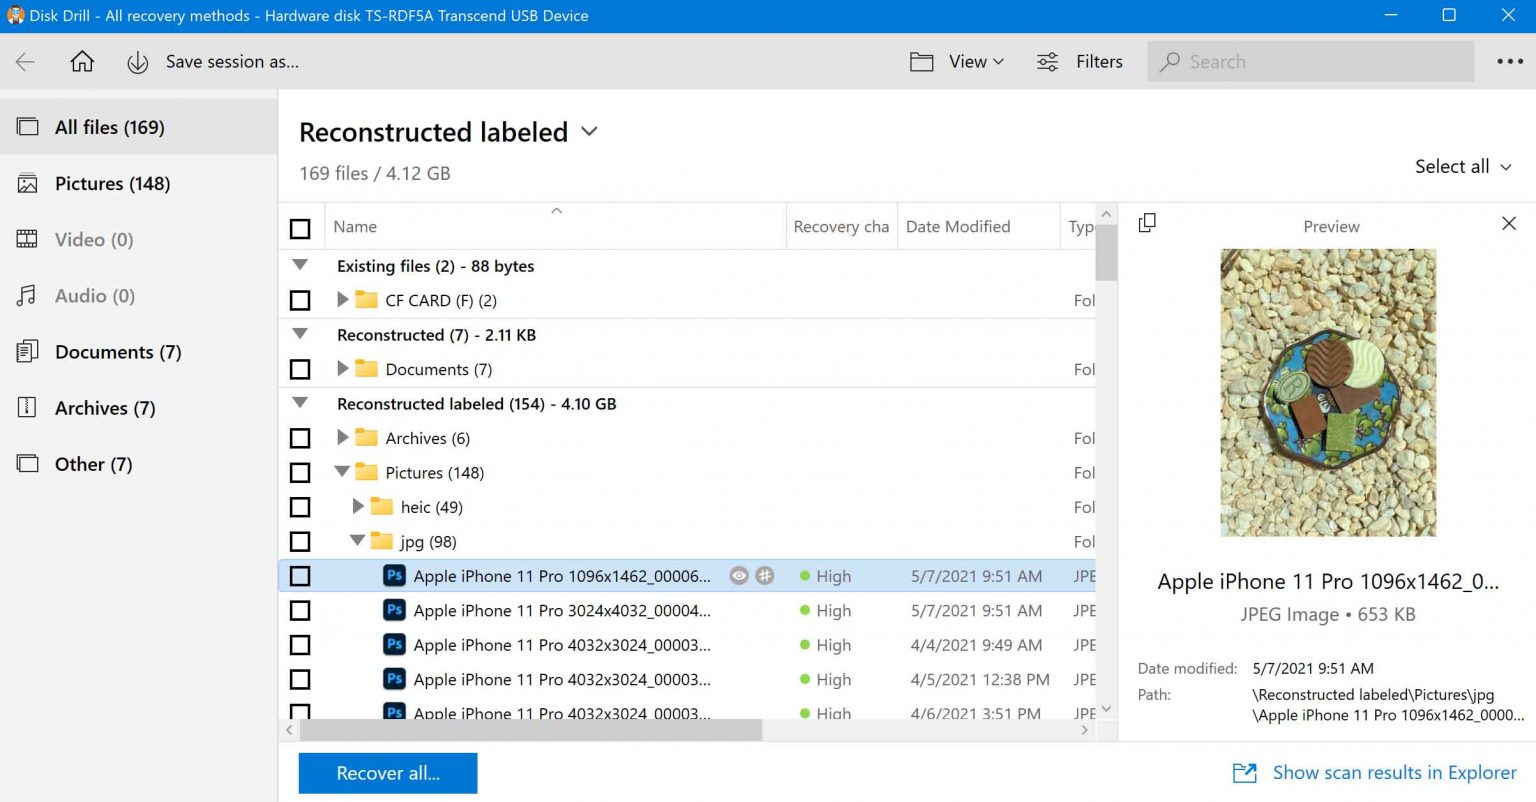Image resolution: width=1536 pixels, height=802 pixels.
Task: Select the header checkbox above the file list
Action: pos(301,228)
